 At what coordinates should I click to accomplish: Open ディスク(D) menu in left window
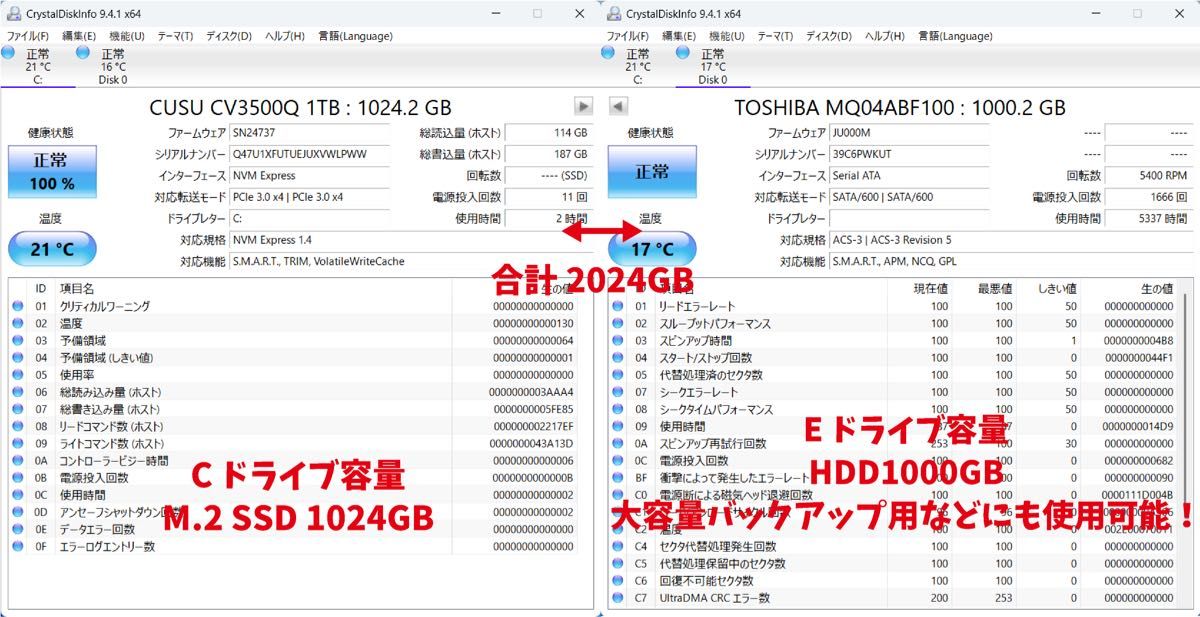(229, 36)
